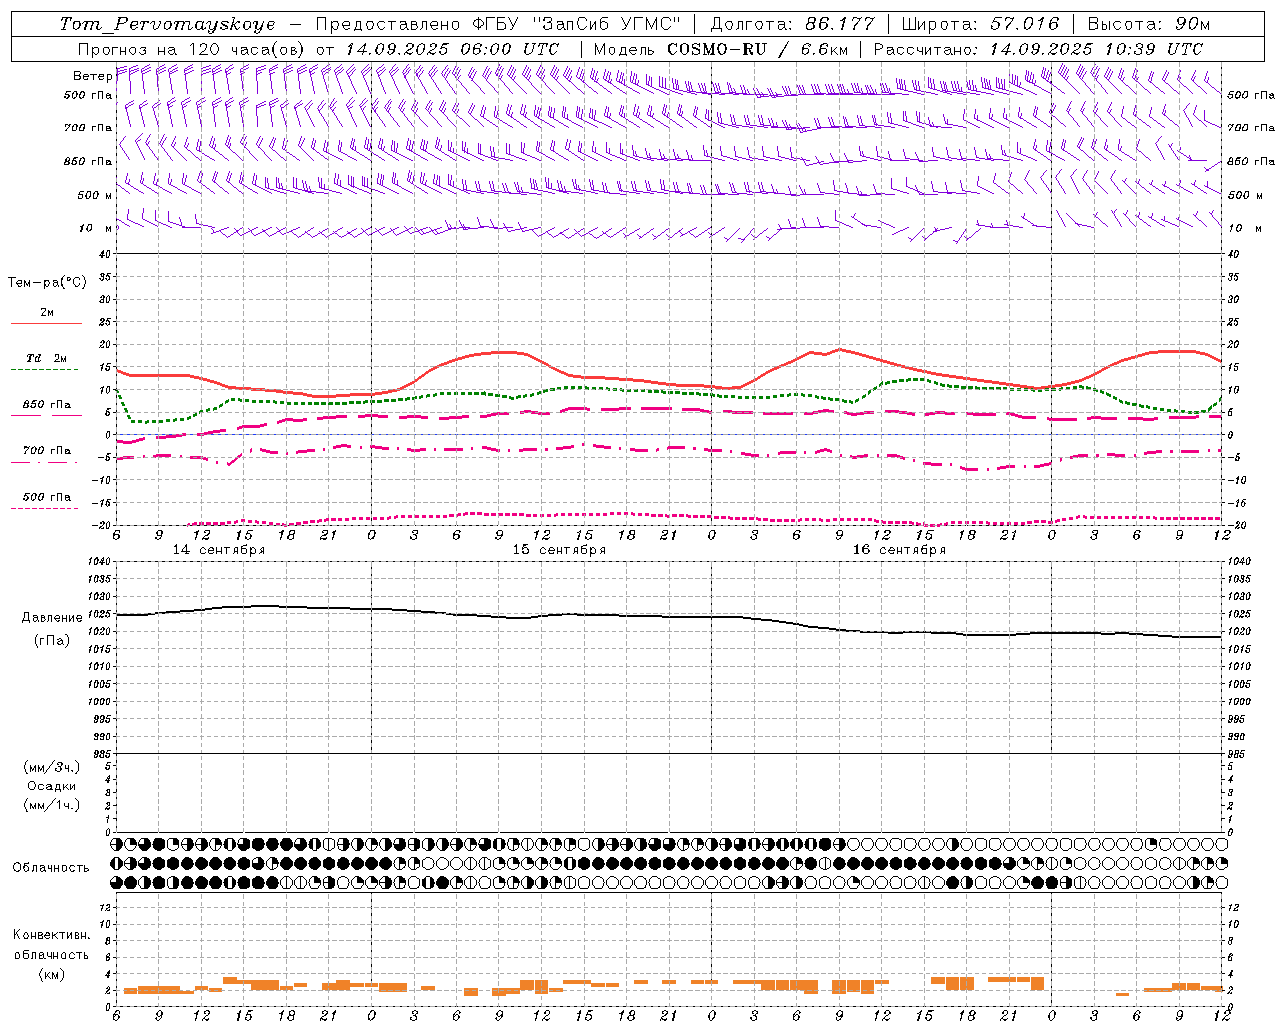This screenshot has width=1280, height=1024.
Task: Select the model name "COSMO-RU / 6.6км"
Action: point(758,49)
